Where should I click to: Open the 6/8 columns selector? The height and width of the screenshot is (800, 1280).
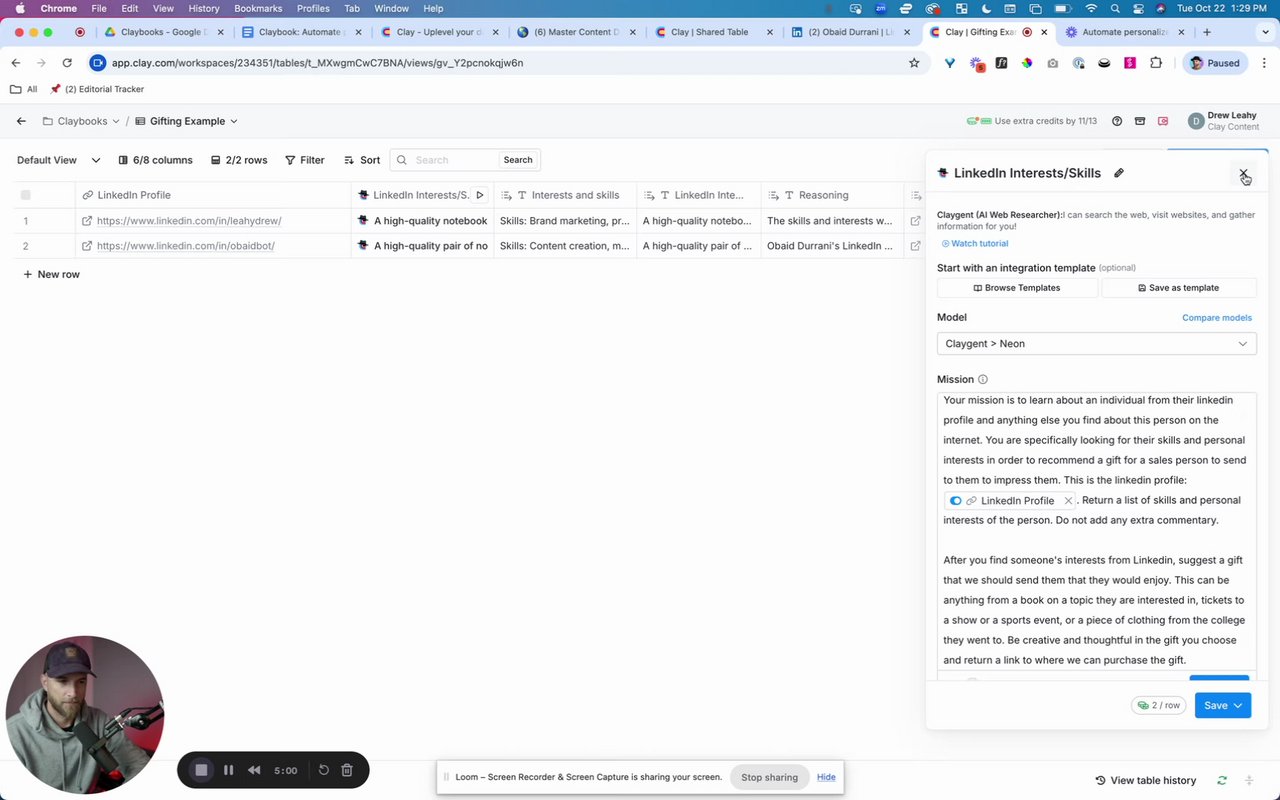(x=155, y=160)
